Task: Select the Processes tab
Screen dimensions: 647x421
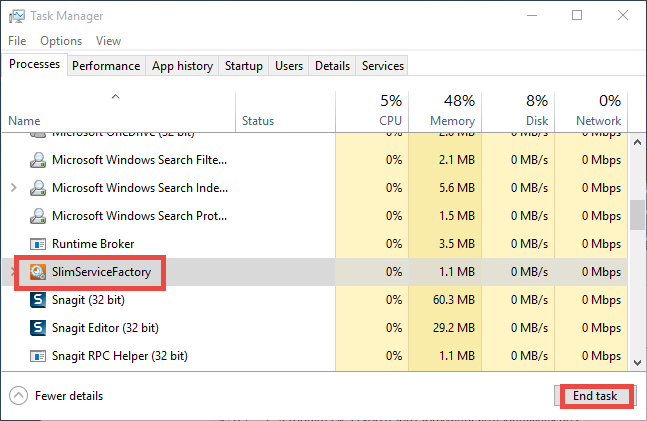Action: point(35,64)
